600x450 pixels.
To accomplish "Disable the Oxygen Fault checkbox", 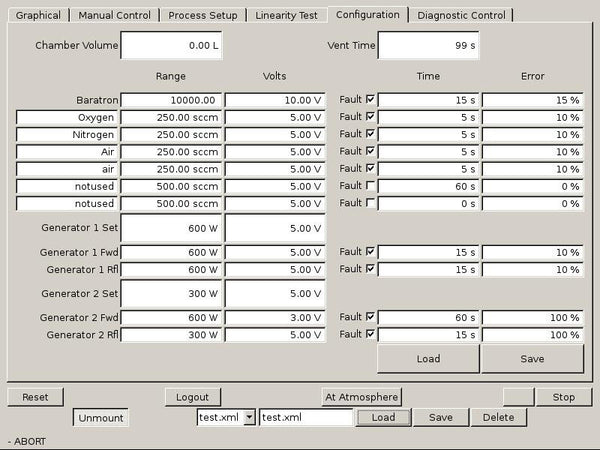I will (371, 117).
